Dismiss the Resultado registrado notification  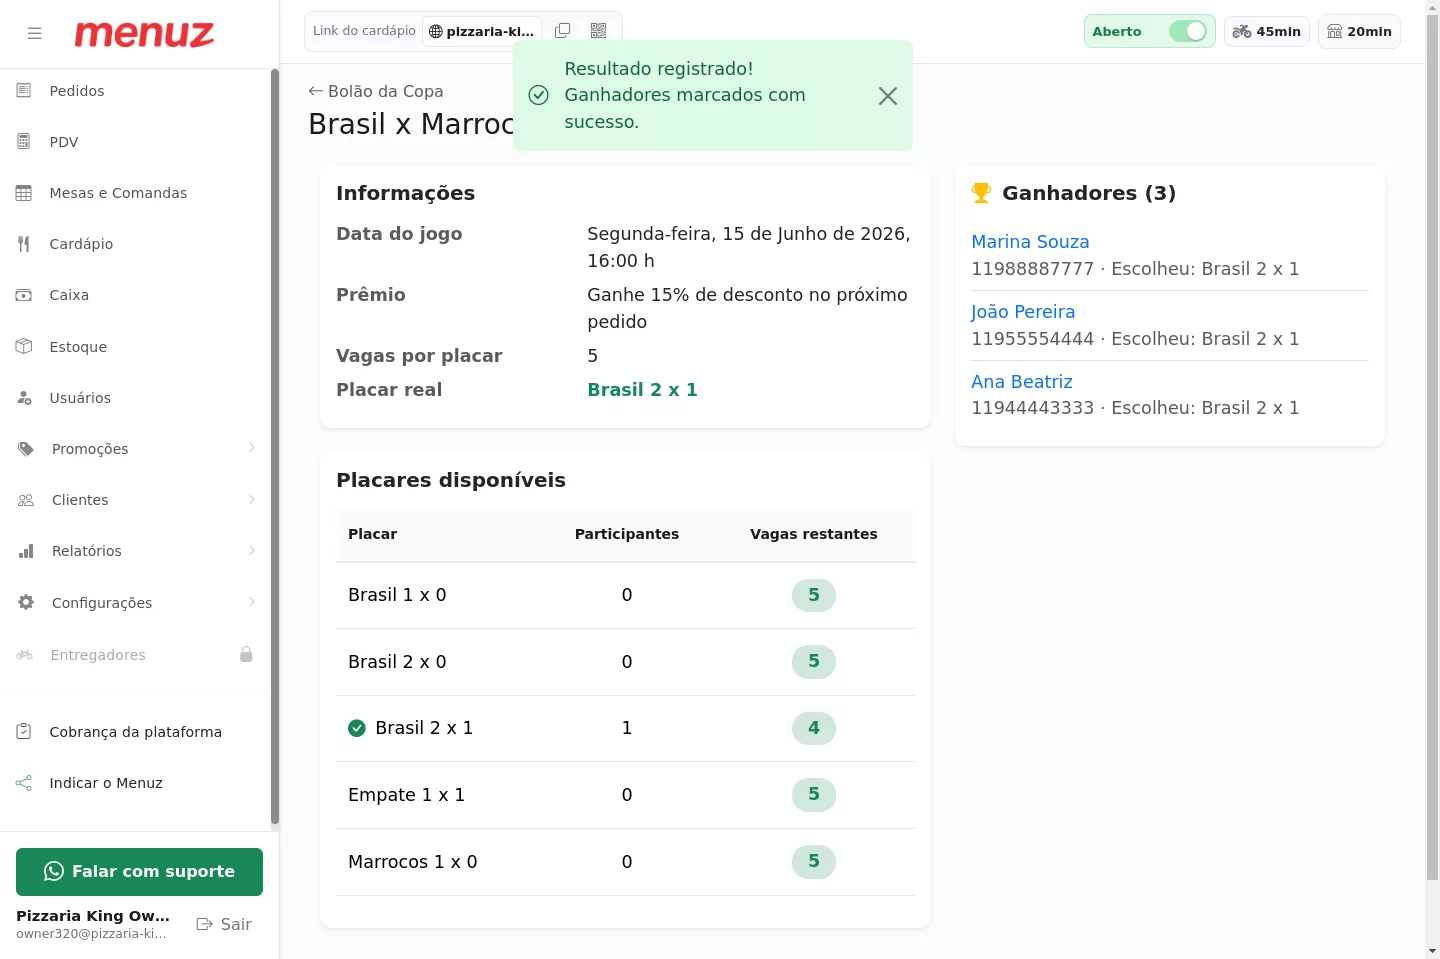pyautogui.click(x=888, y=96)
